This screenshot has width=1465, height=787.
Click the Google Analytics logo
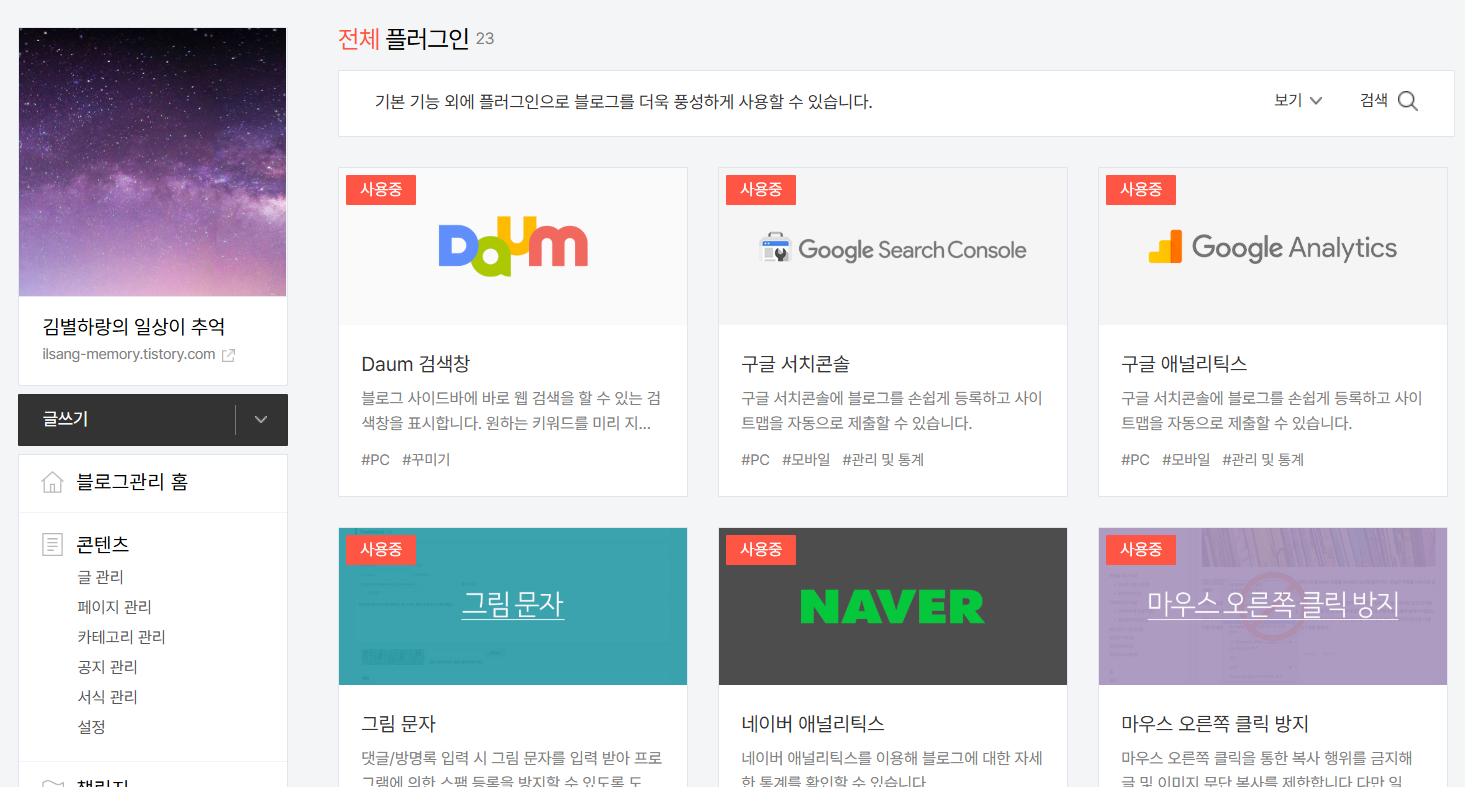click(x=1273, y=247)
